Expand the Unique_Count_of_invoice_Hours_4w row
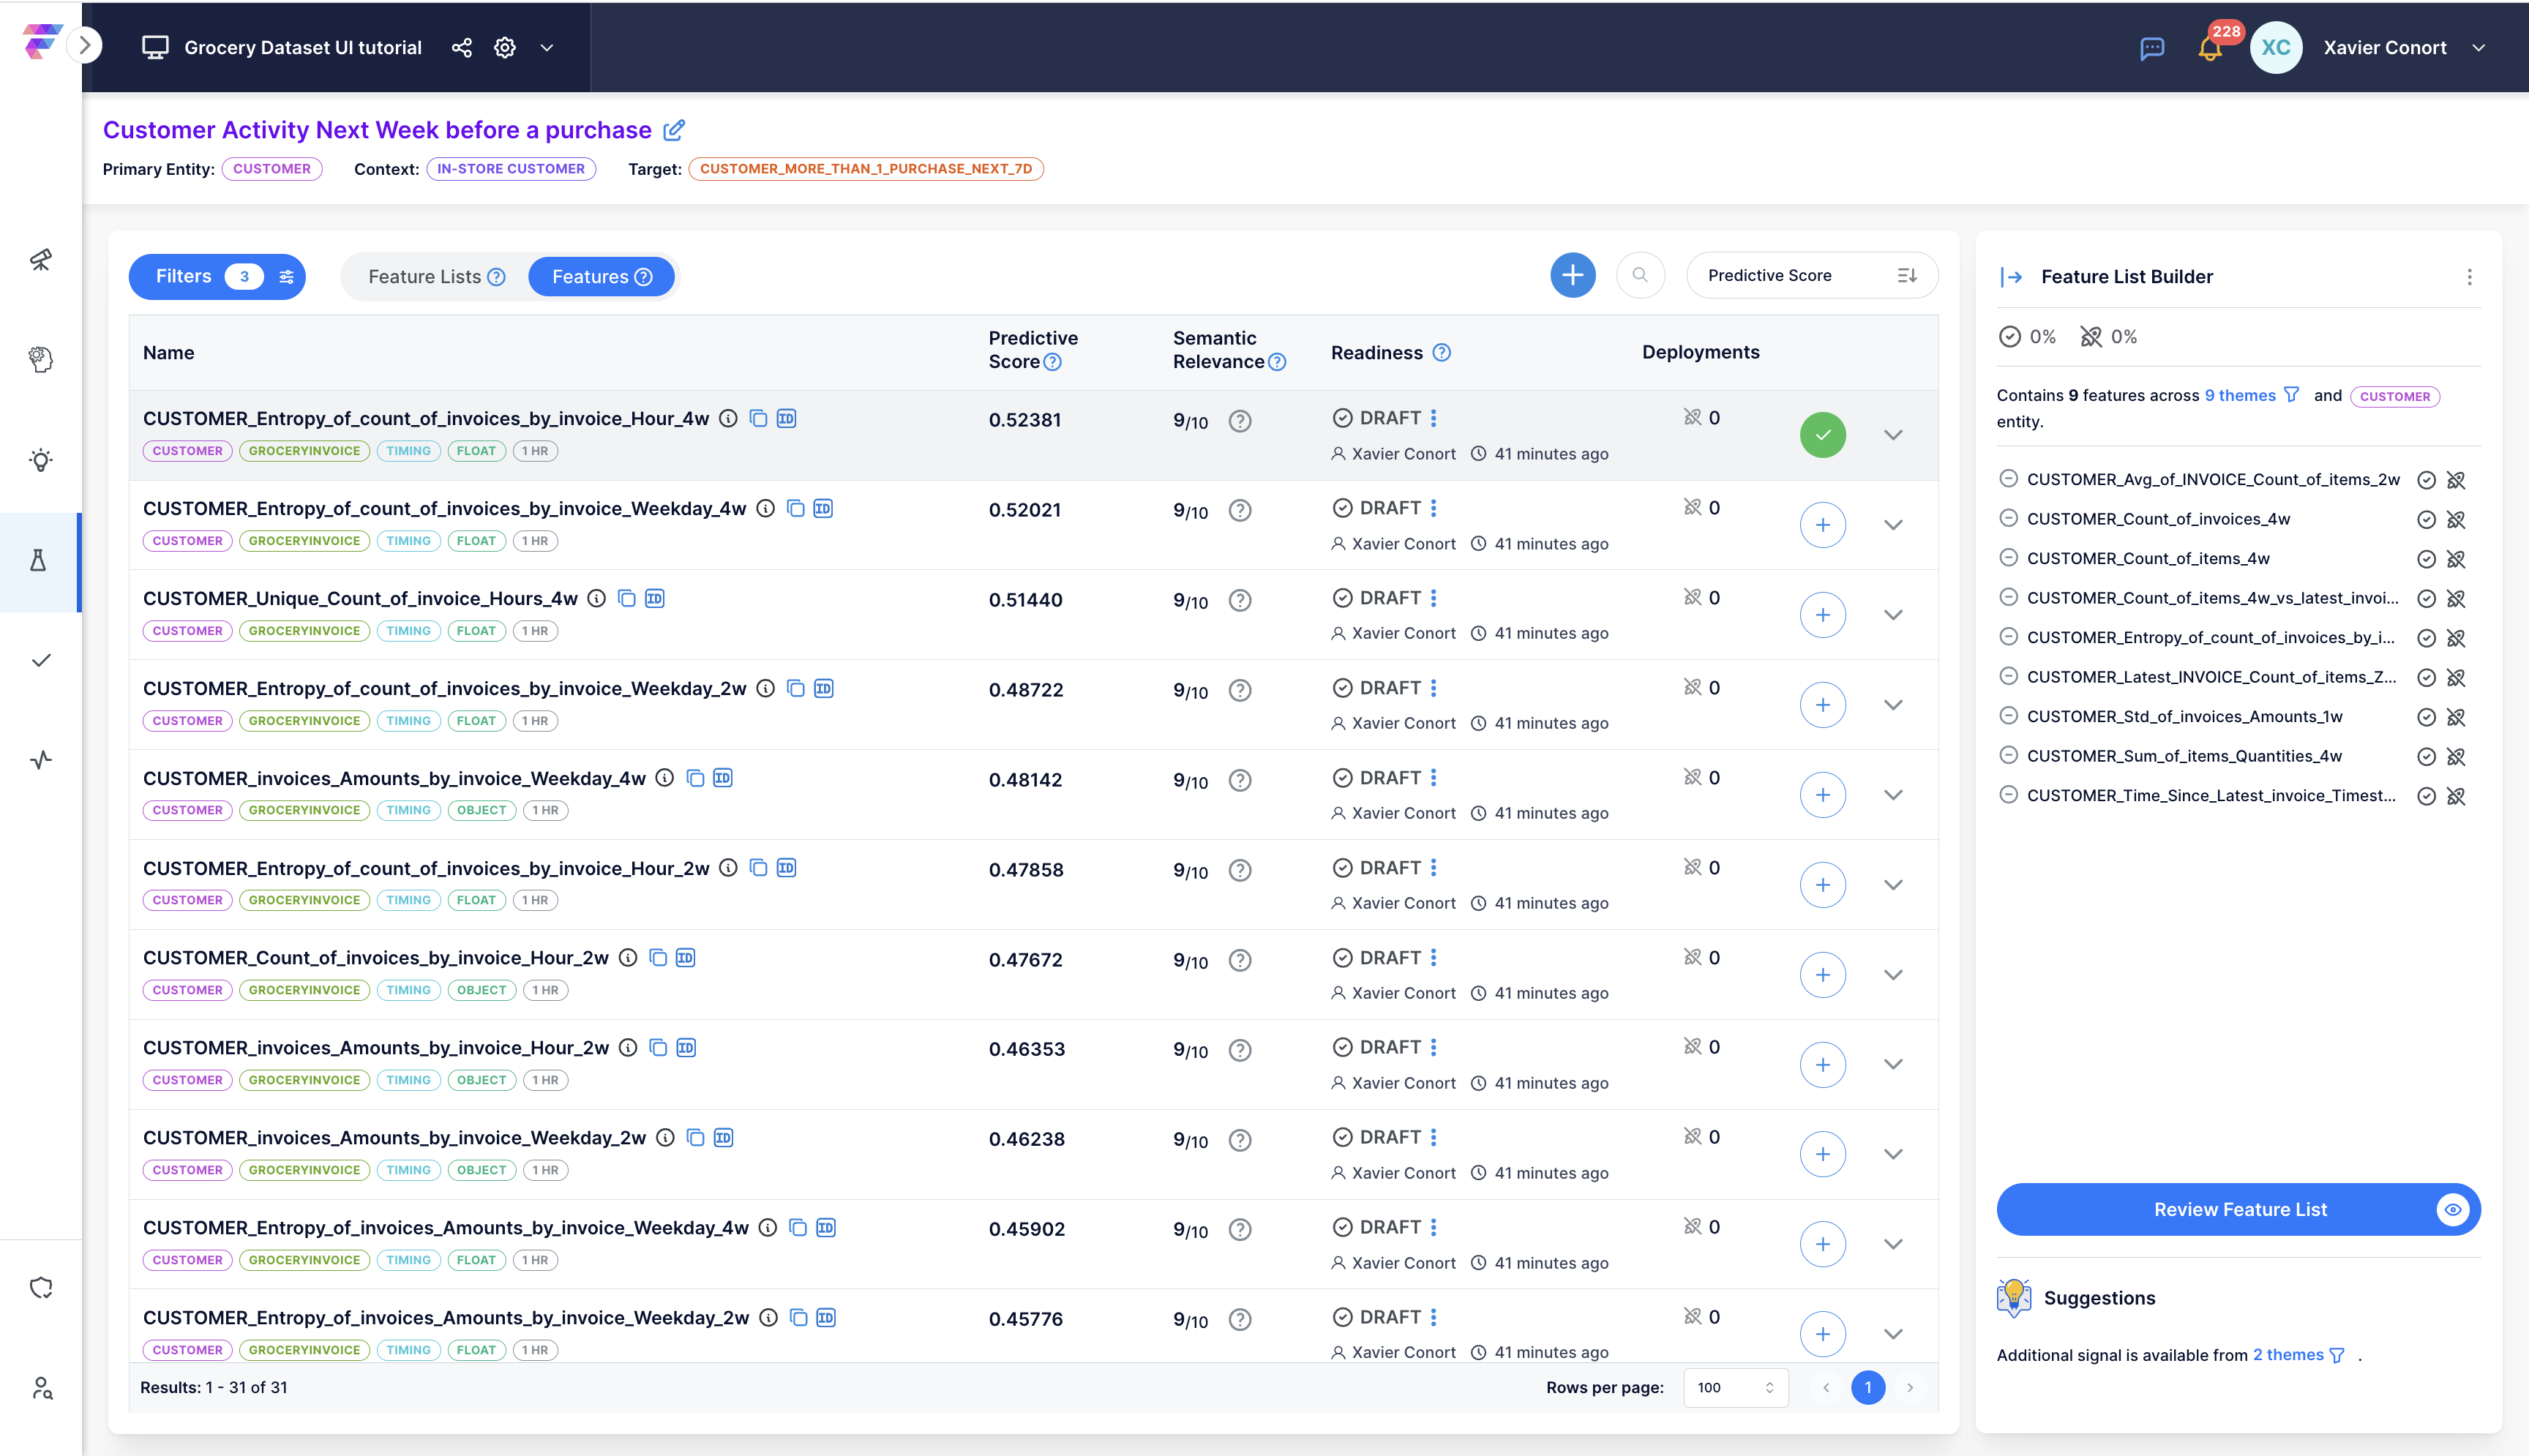2529x1456 pixels. pos(1893,615)
